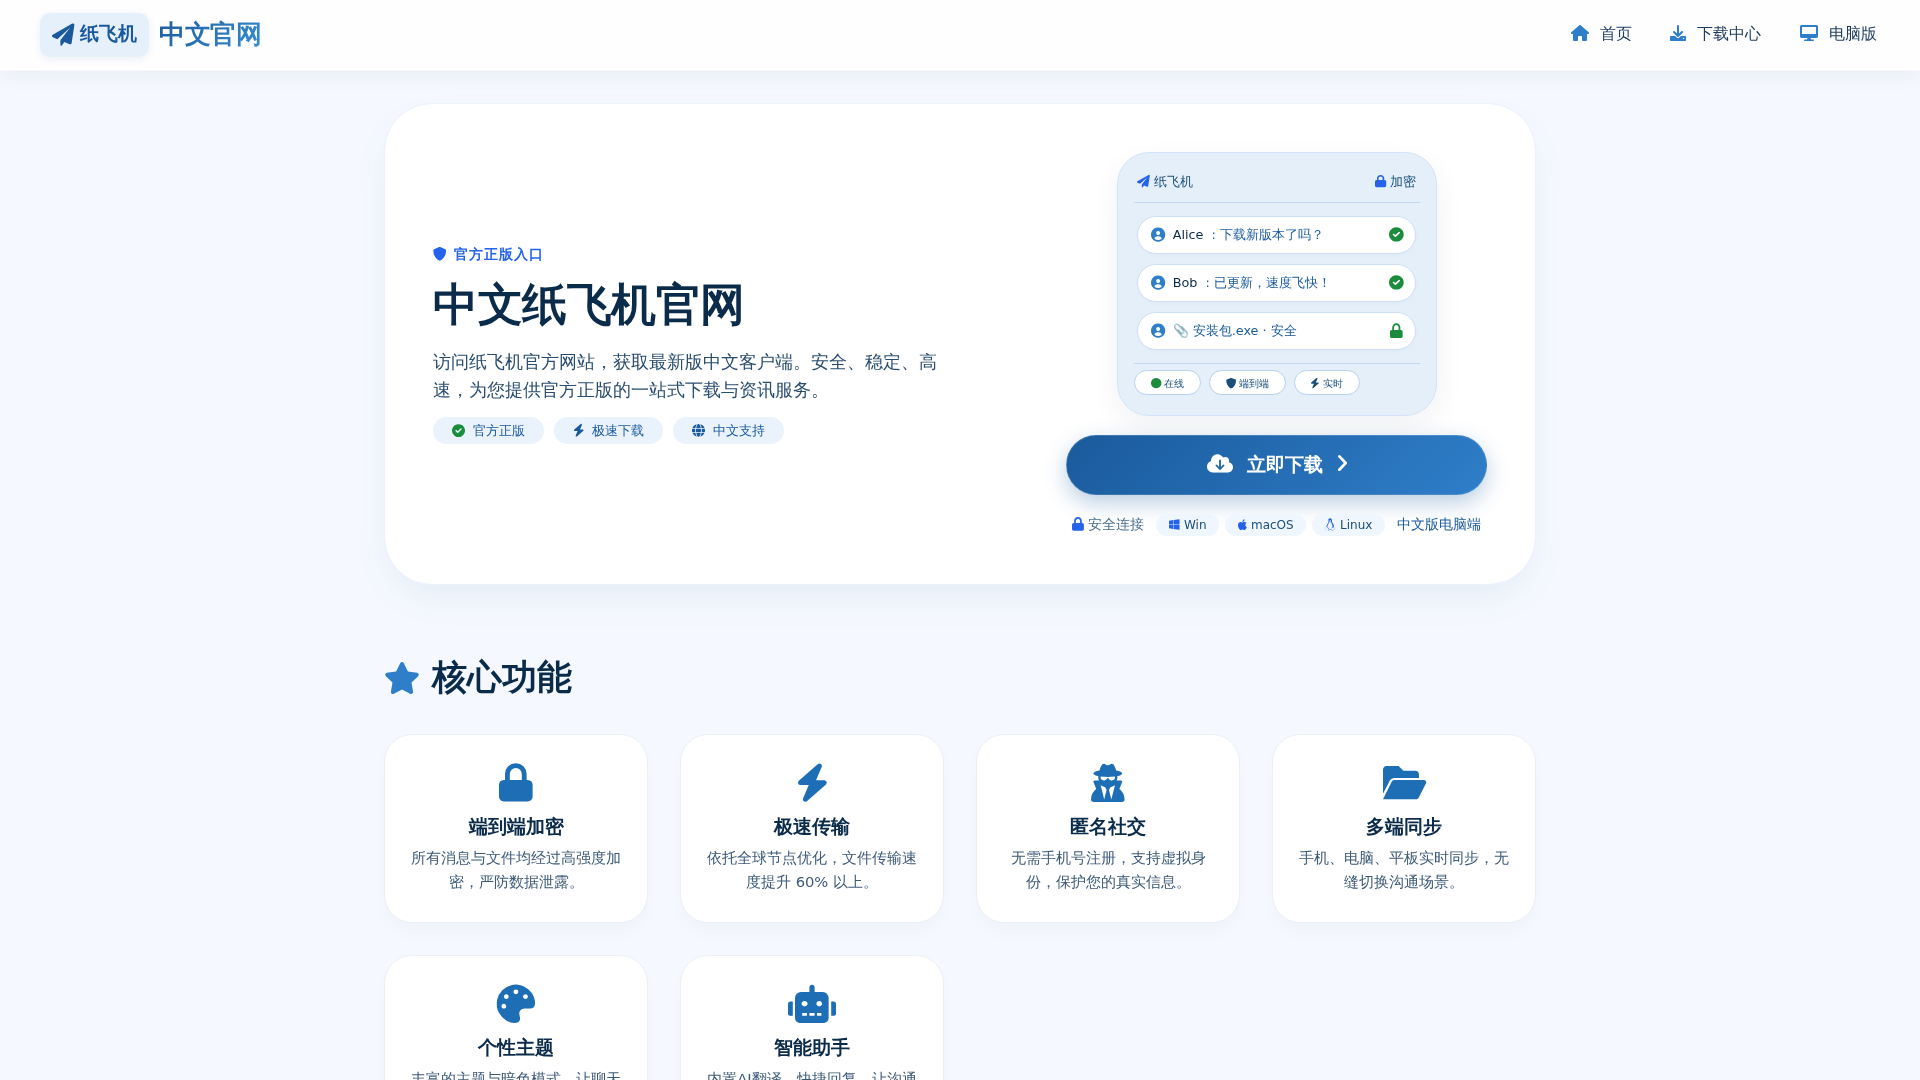Open the 中文版电脑端 link

[1438, 525]
